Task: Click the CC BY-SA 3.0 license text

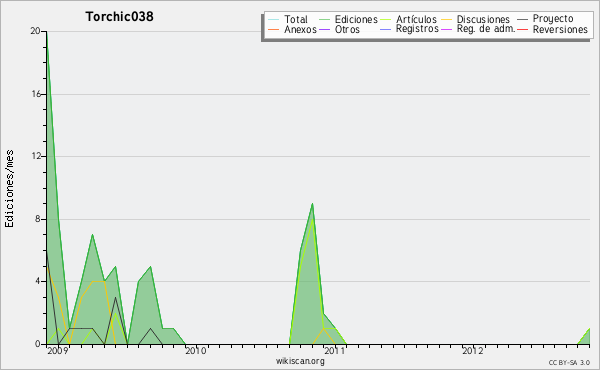Action: 569,362
